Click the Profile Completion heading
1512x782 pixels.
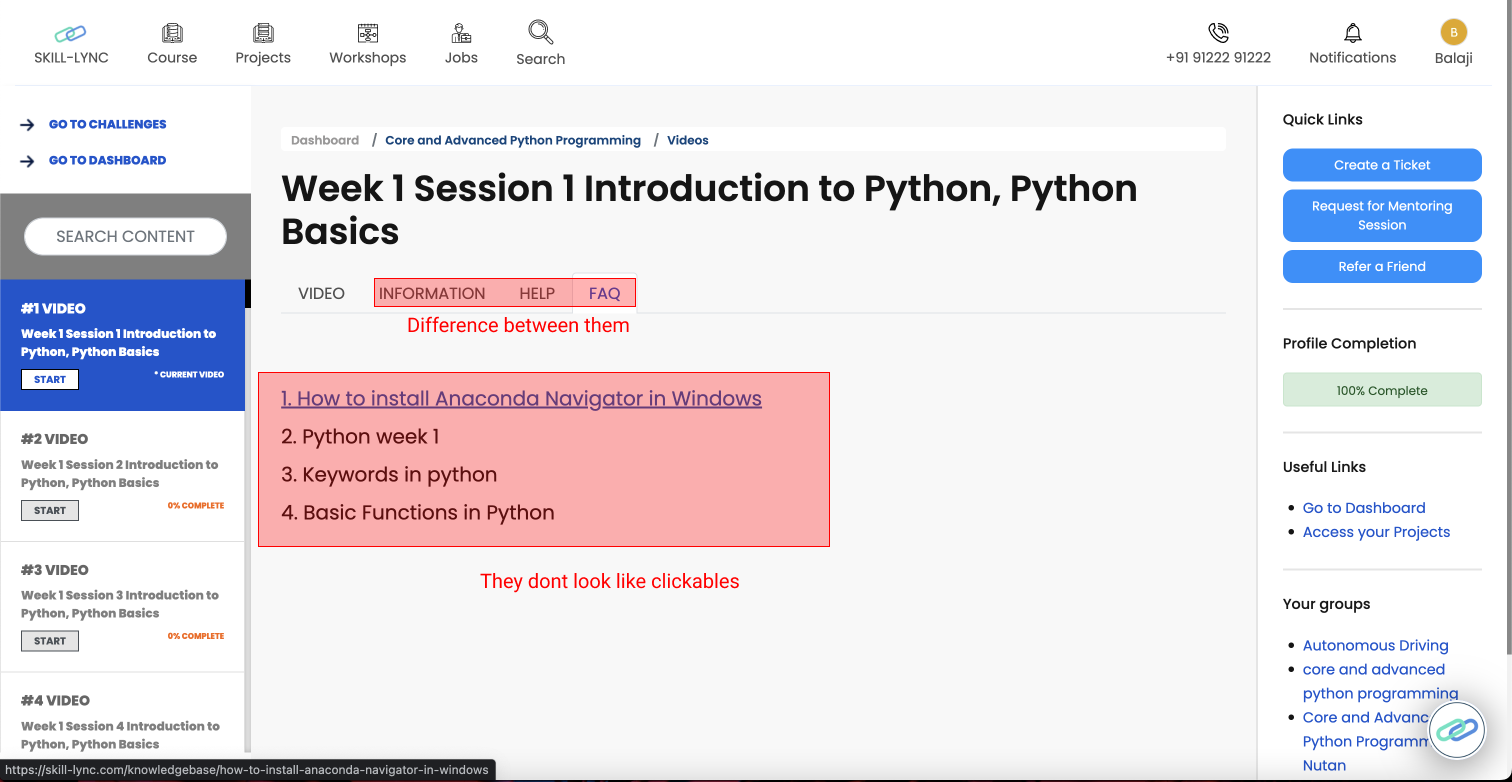pos(1350,343)
